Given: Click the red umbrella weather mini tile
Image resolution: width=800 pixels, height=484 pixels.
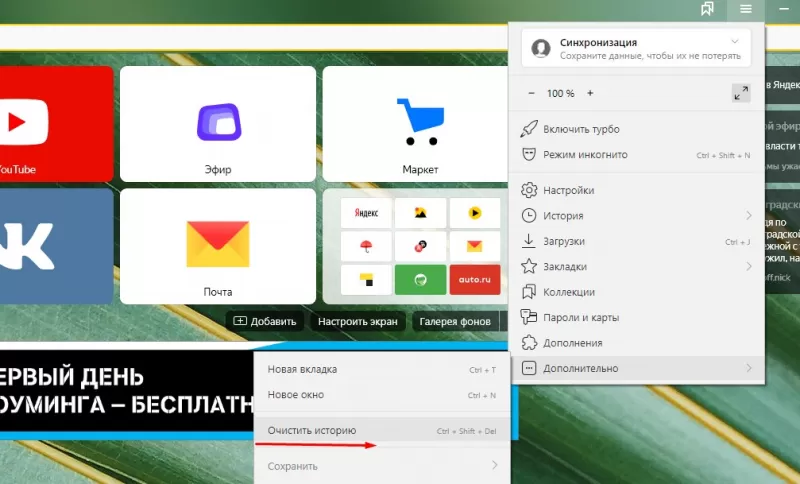Looking at the screenshot, I should click(366, 246).
